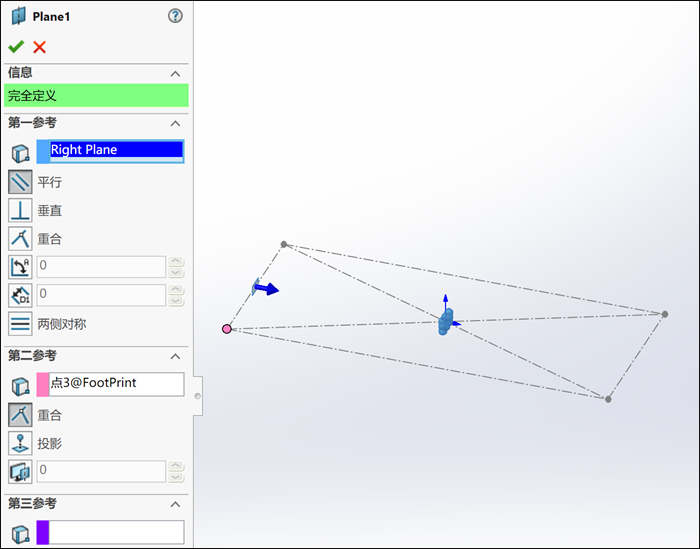This screenshot has width=700, height=549.
Task: Toggle 两侧对称 mid plane option
Action: coord(20,324)
